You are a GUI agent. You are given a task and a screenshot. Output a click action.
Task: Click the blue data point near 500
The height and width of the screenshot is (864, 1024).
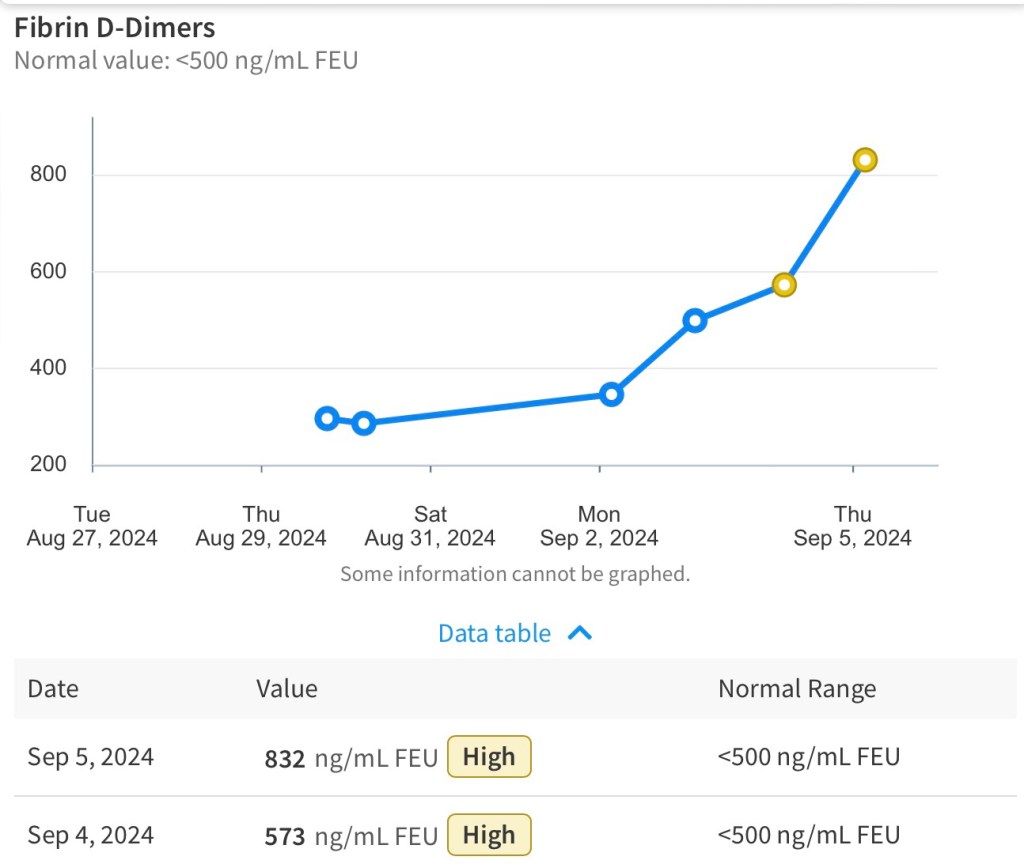pyautogui.click(x=695, y=321)
